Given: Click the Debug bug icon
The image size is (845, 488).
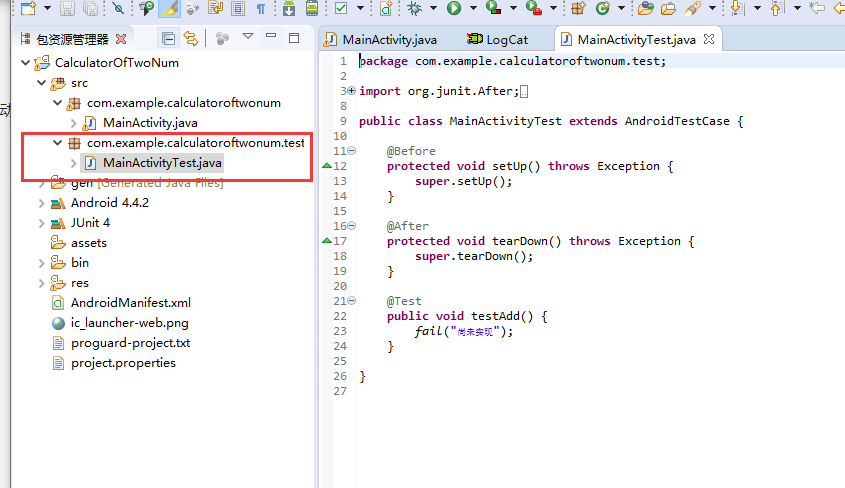Looking at the screenshot, I should [x=414, y=8].
